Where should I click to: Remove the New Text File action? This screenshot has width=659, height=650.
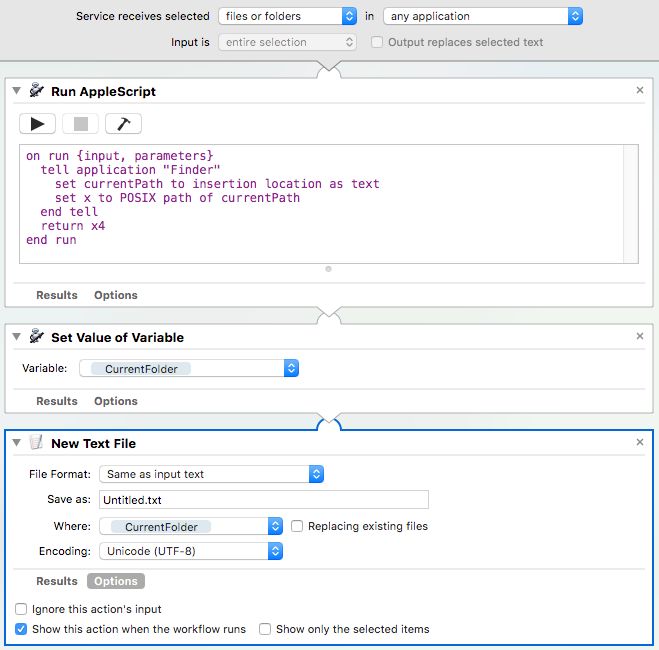(x=640, y=442)
